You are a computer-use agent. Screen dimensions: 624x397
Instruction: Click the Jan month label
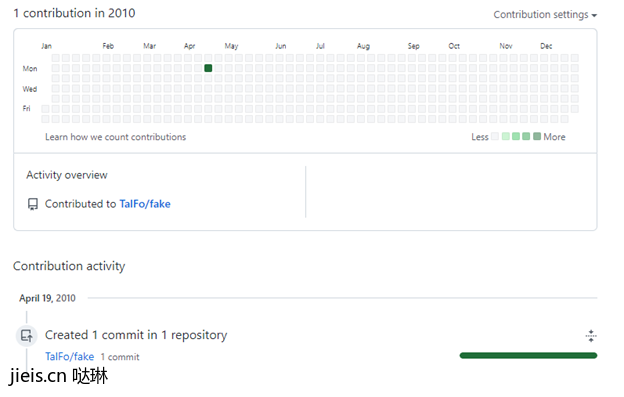click(x=46, y=46)
